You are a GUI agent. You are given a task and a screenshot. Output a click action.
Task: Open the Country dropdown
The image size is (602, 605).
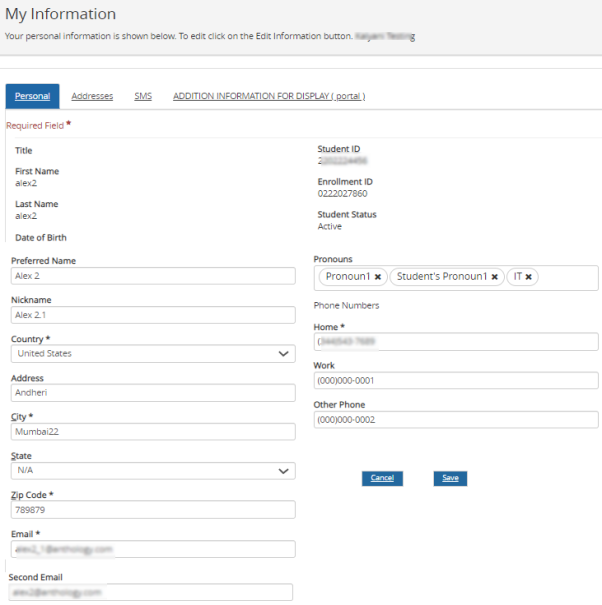tap(153, 353)
